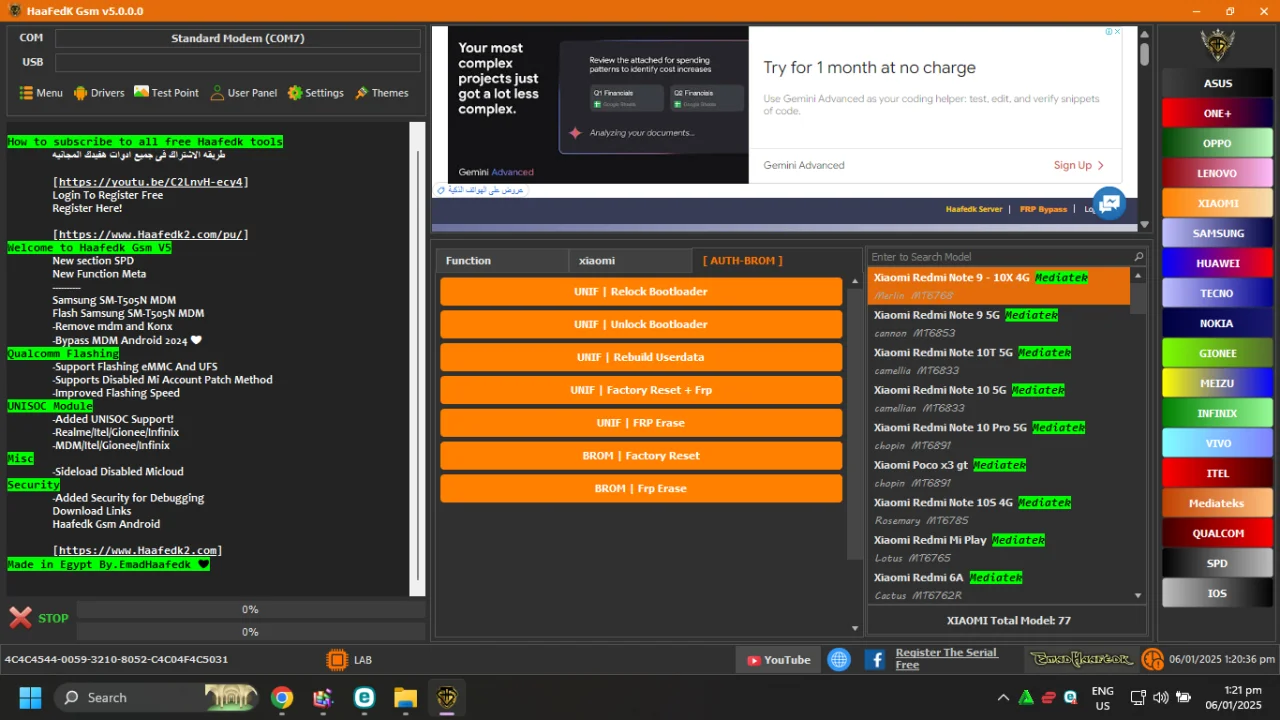Open the USB device dropdown
Screen dimensions: 1280x720
point(238,62)
